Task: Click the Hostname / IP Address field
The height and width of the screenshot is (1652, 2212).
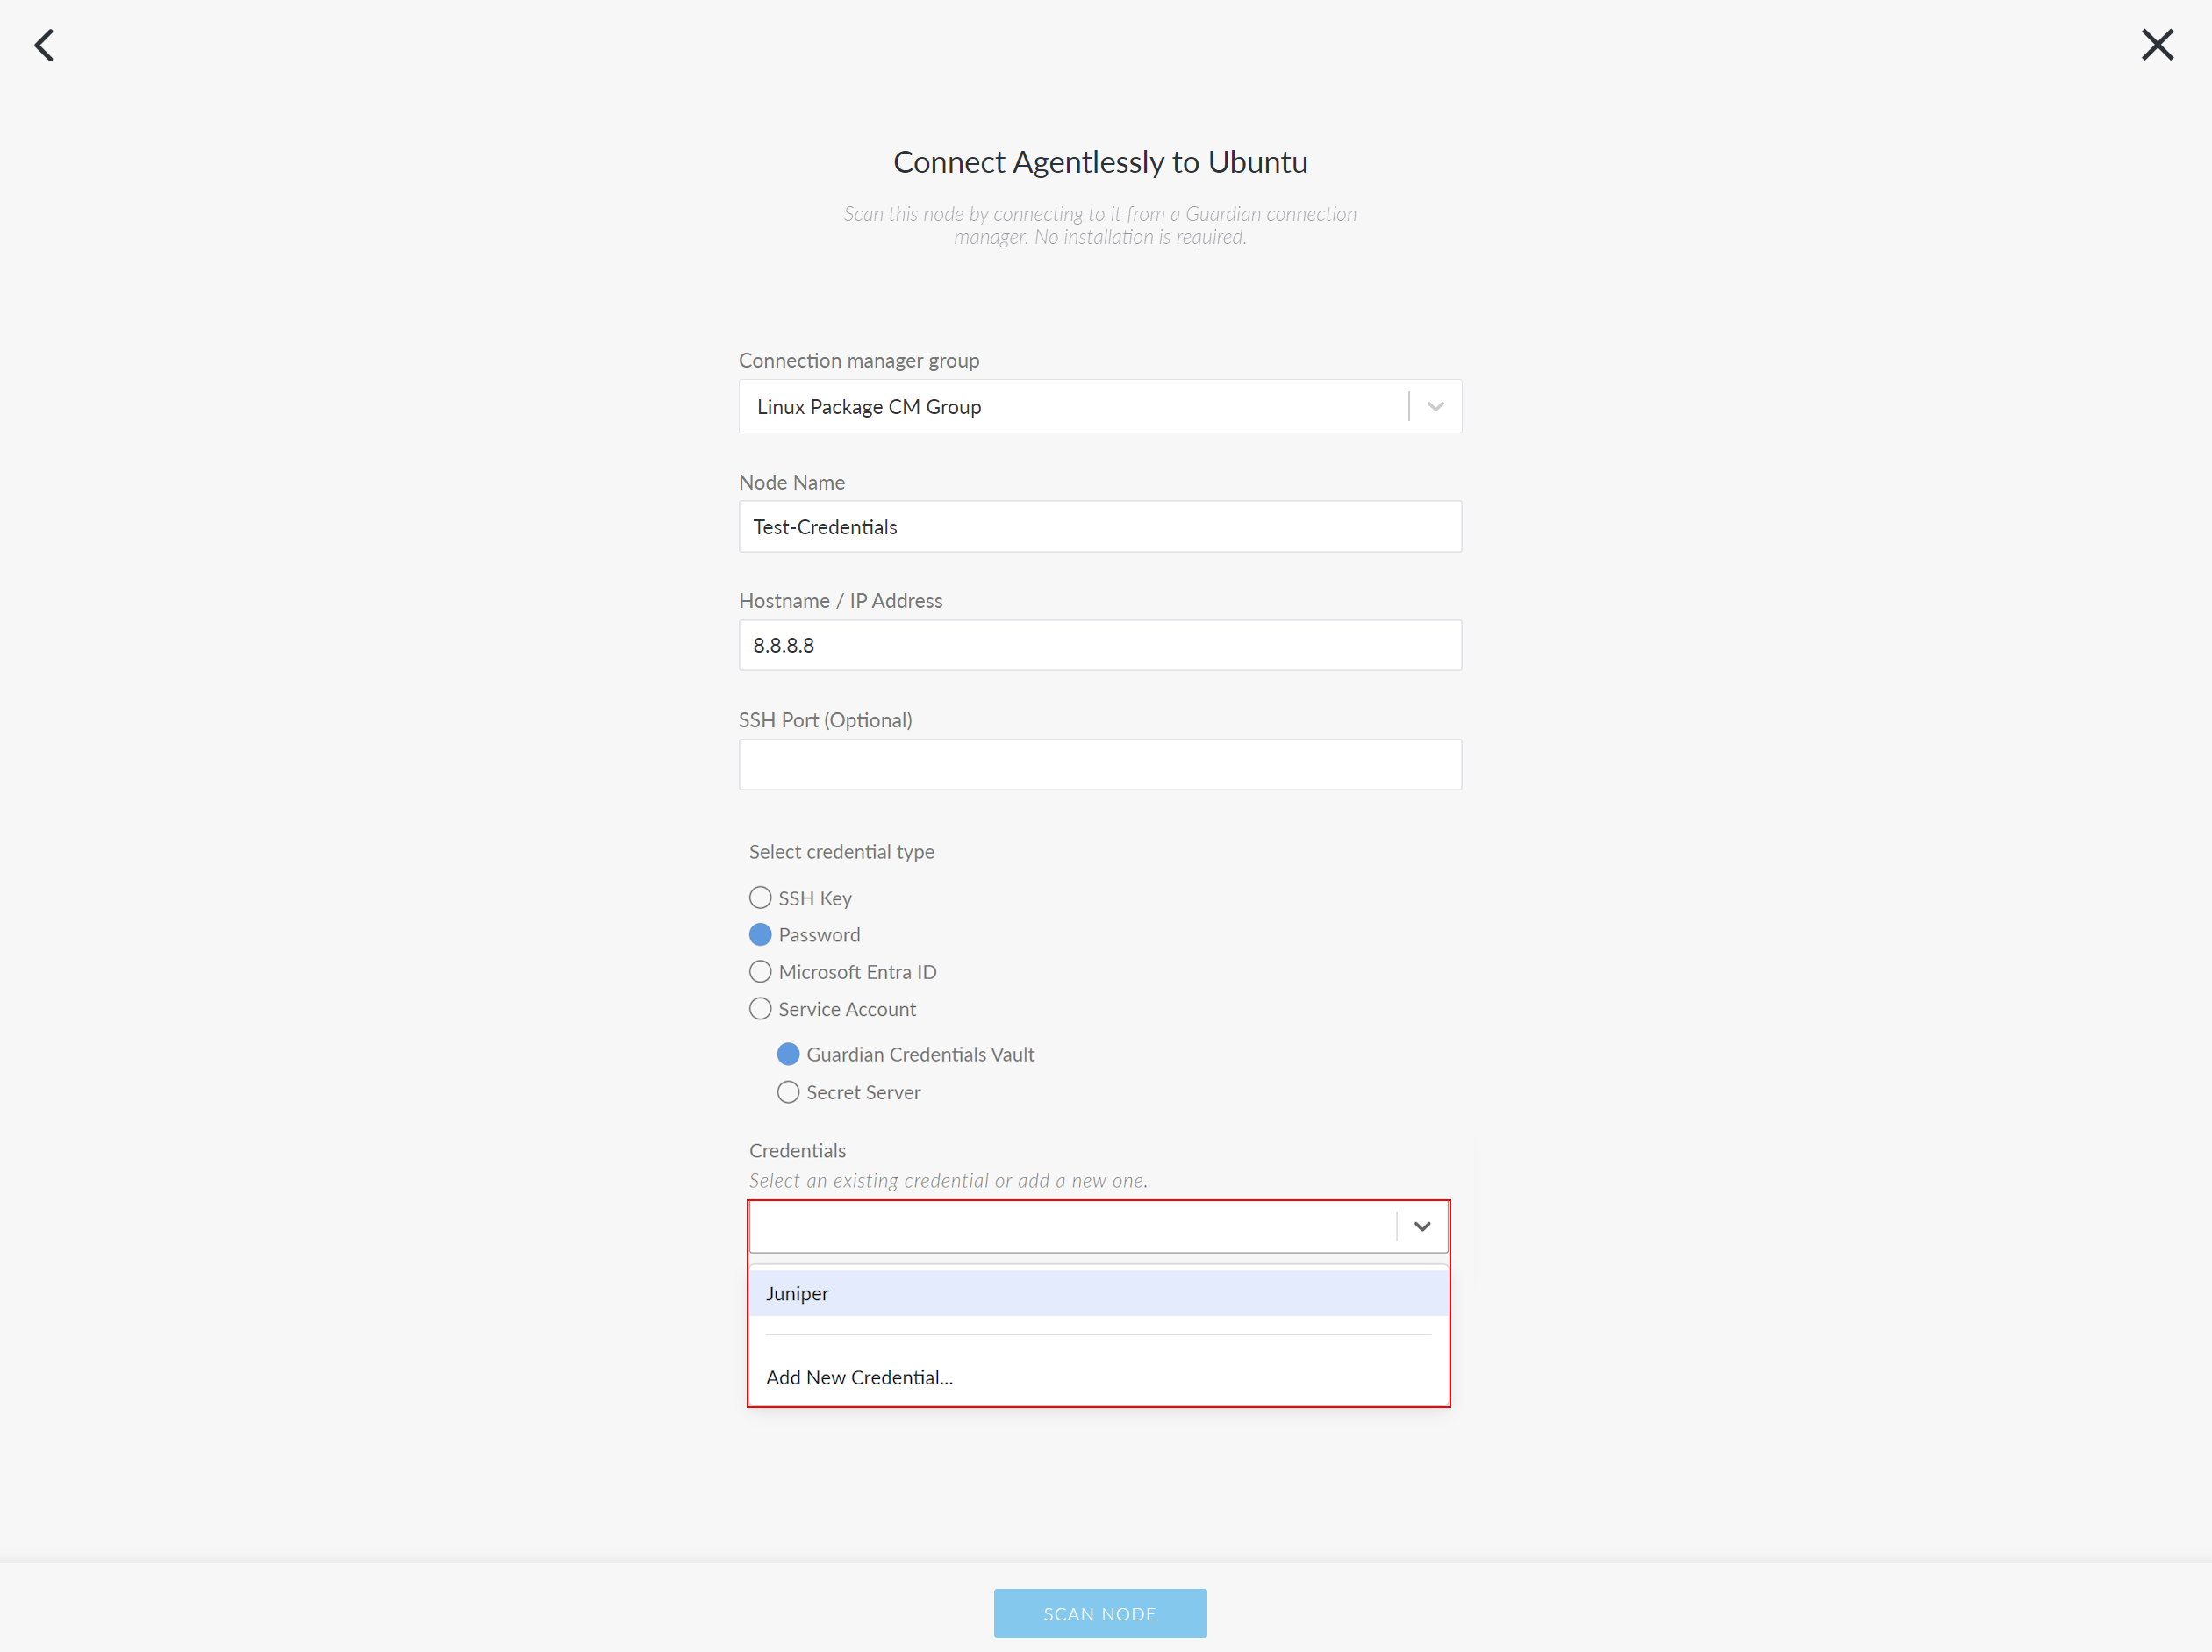Action: (1100, 645)
